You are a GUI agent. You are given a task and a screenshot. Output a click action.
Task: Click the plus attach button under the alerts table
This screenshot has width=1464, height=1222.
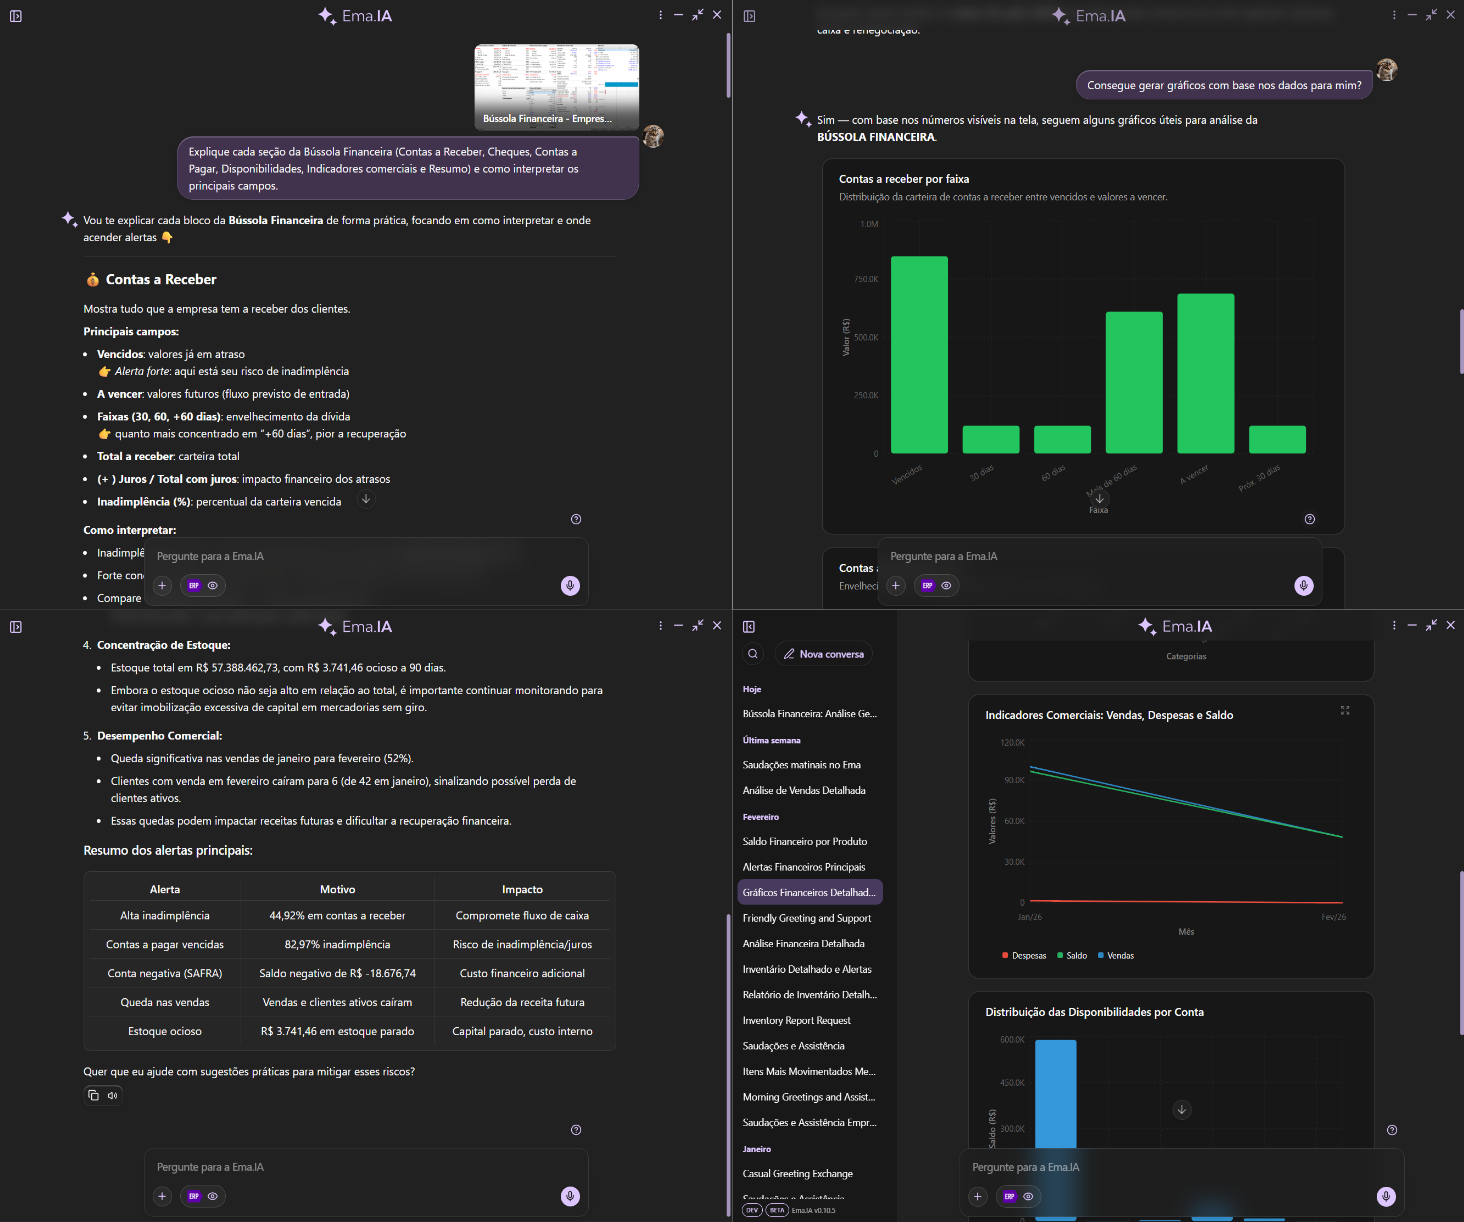[162, 1196]
